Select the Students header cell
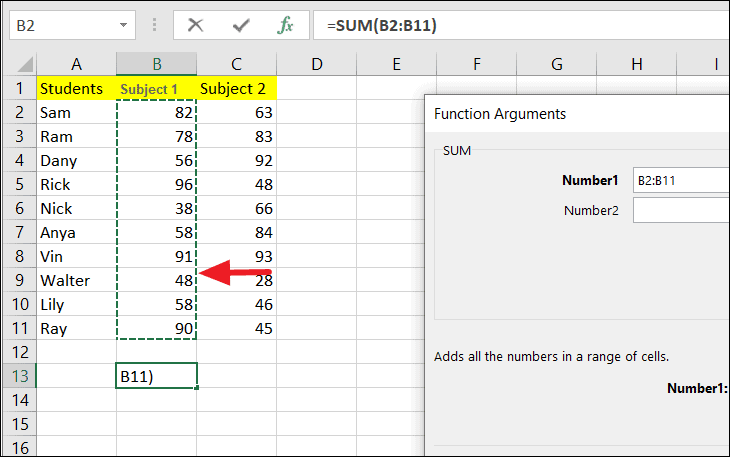This screenshot has width=730, height=457. [x=76, y=89]
